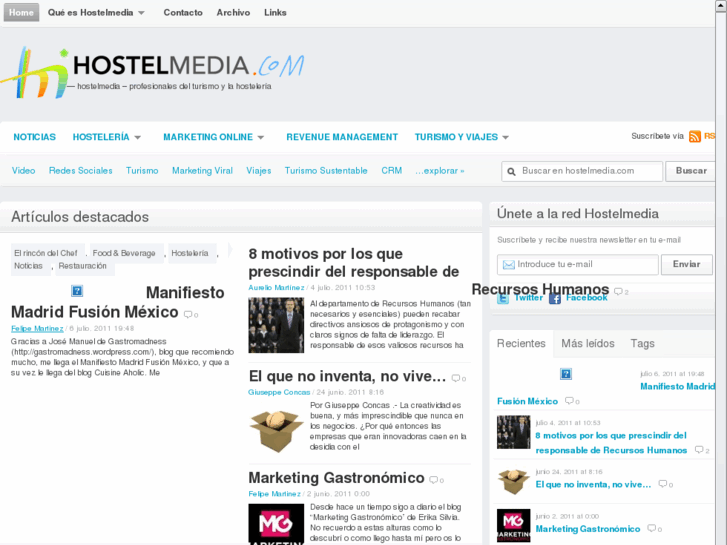Open sidebar MG logo thumbnail in Recientes
Screen dimensions: 727x545
[514, 526]
